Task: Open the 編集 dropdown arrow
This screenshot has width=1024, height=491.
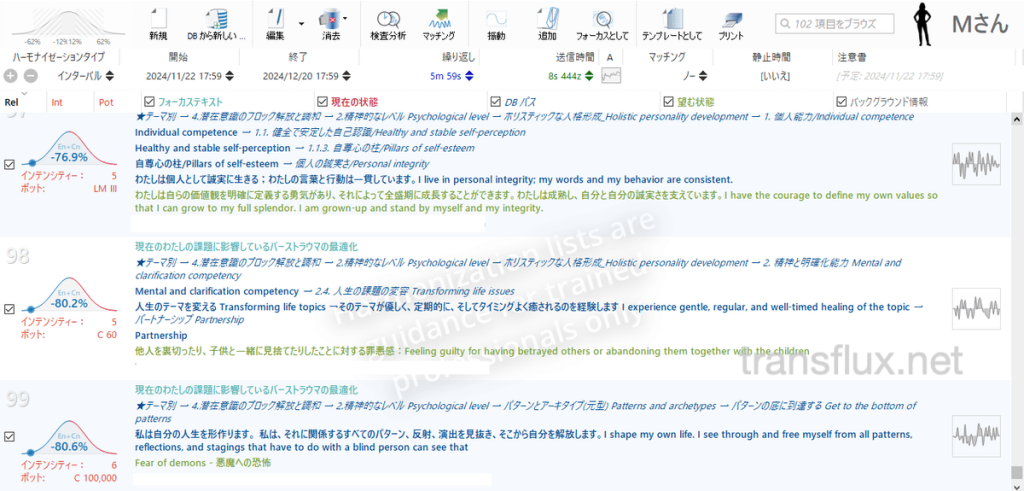Action: point(301,24)
